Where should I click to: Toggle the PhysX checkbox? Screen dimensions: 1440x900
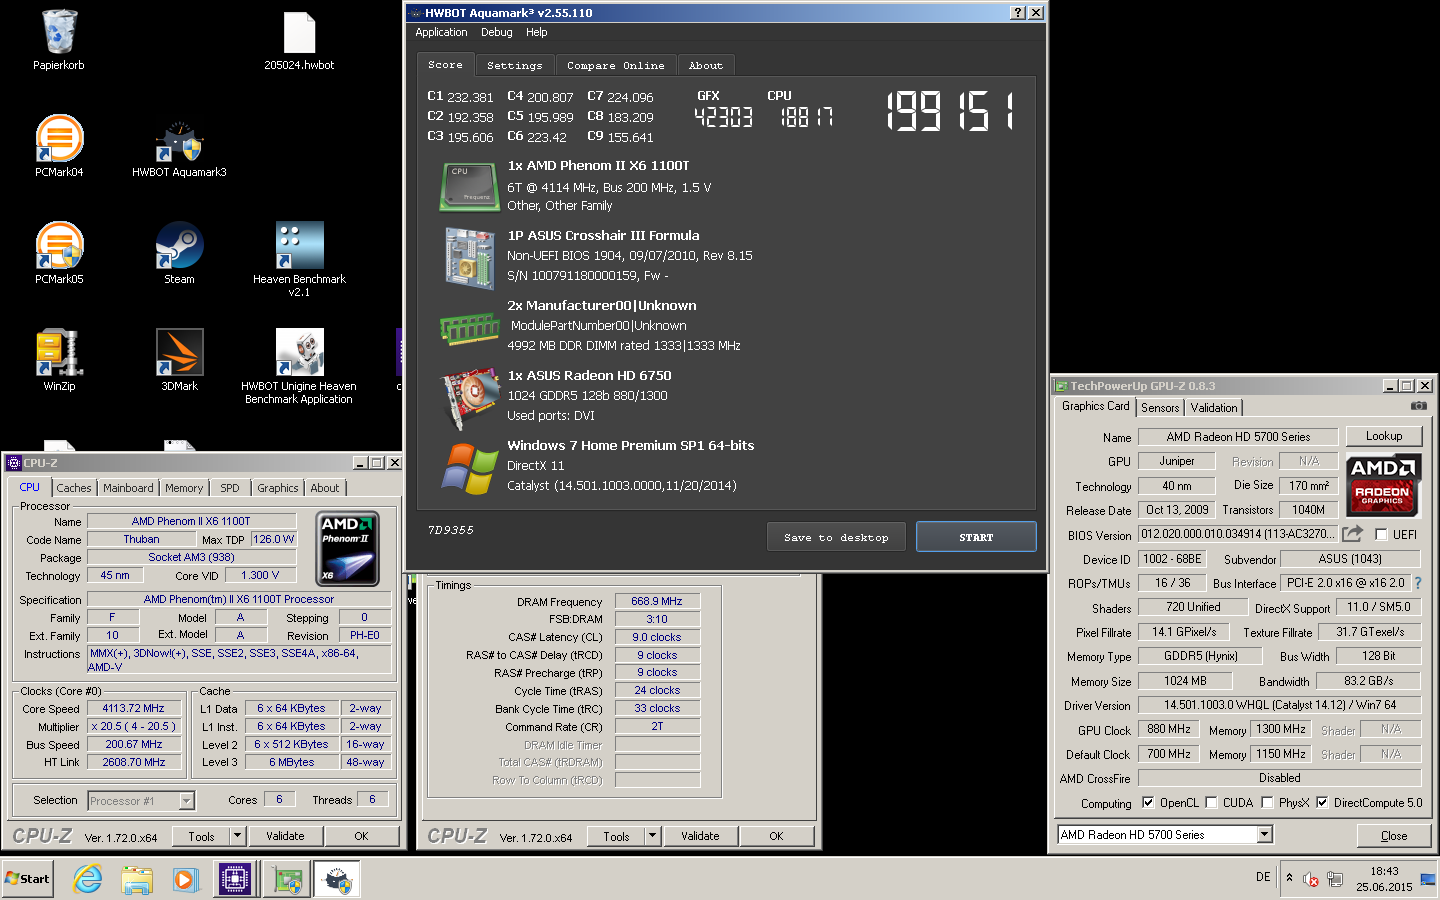pos(1267,802)
